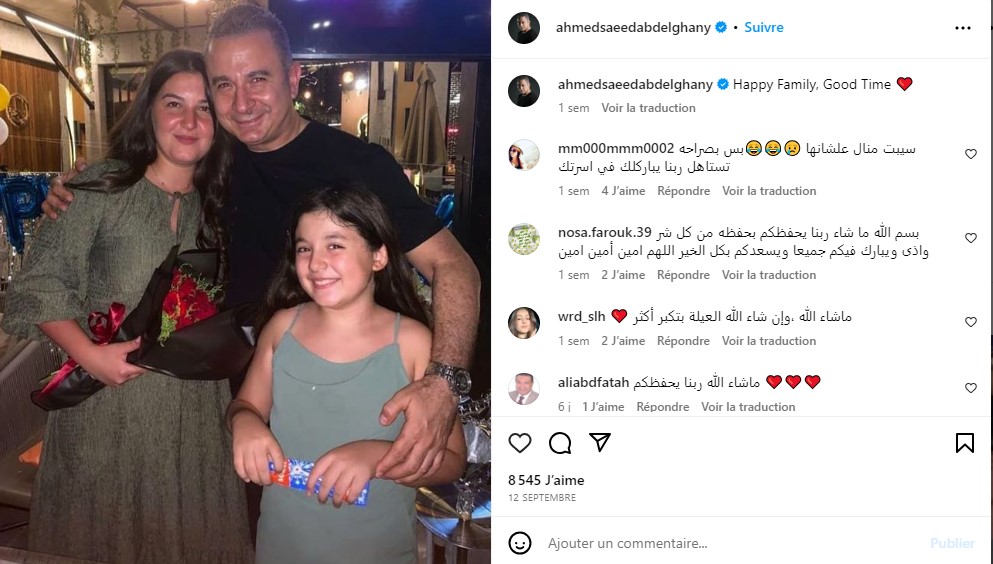Open wrd_slh's profile avatar
Screen dimensions: 993x564
click(x=524, y=323)
